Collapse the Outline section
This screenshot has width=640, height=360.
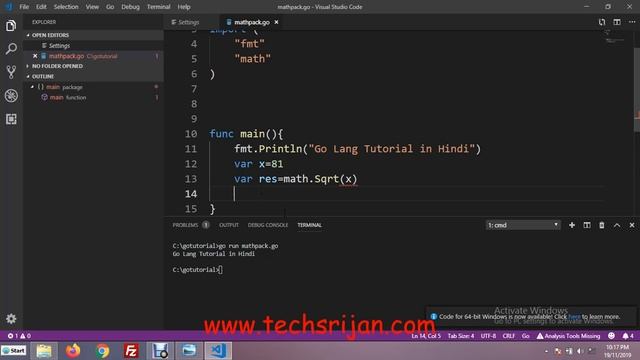click(93, 76)
